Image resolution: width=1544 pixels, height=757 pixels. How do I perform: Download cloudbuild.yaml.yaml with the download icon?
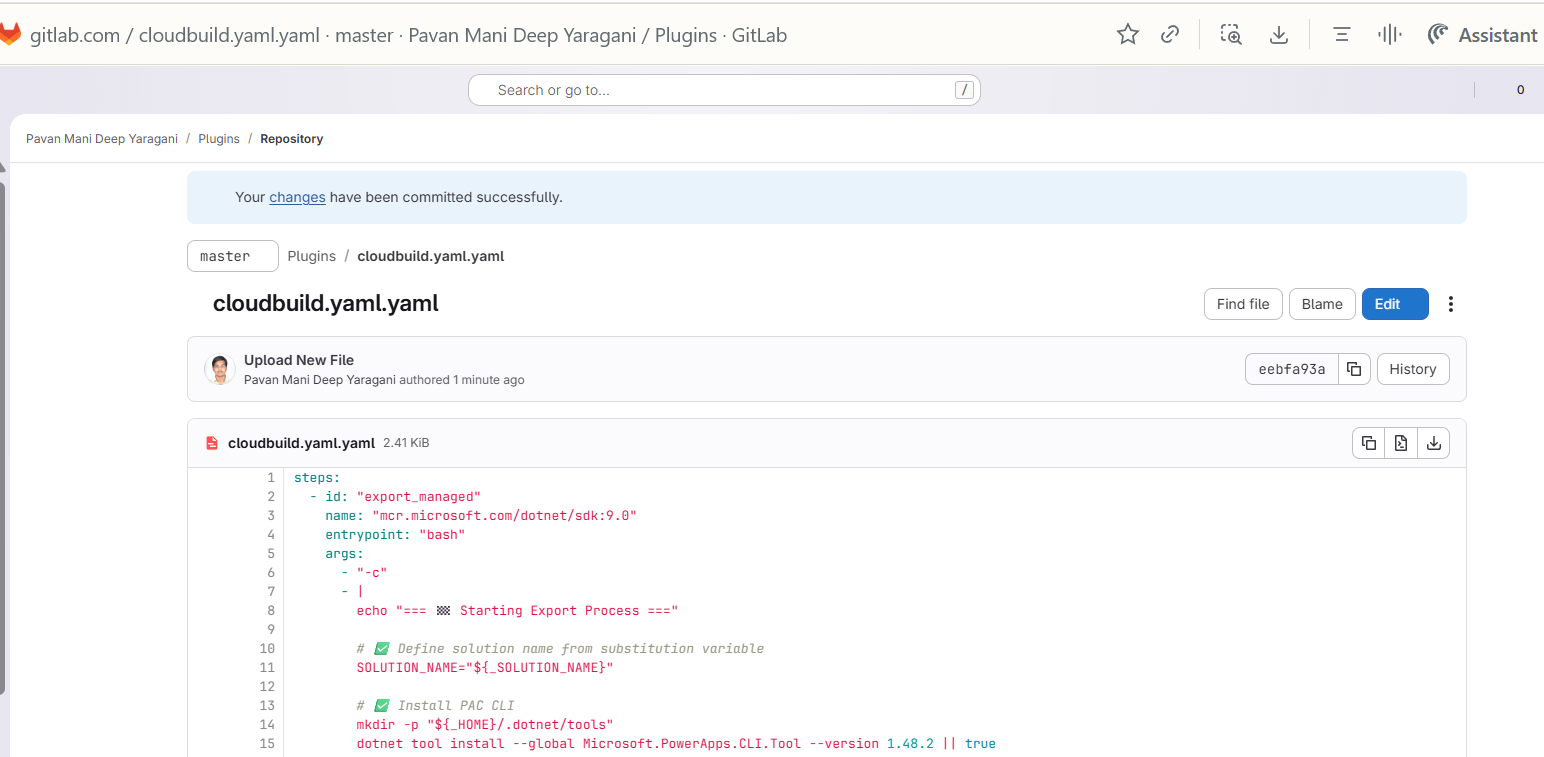1433,443
